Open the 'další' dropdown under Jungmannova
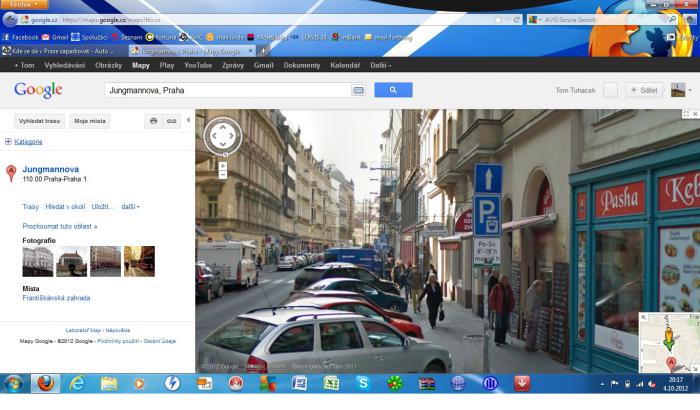 point(130,207)
